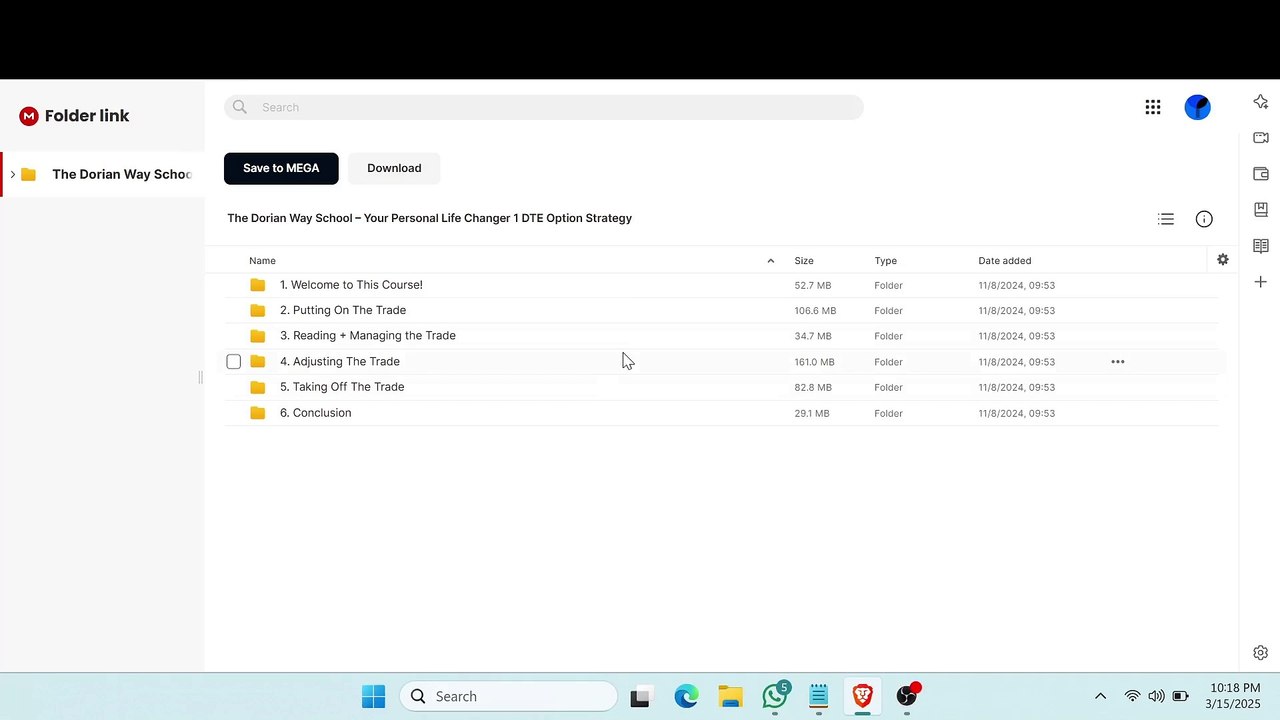This screenshot has width=1280, height=720.
Task: Focus the MEGA search field
Action: 543,107
